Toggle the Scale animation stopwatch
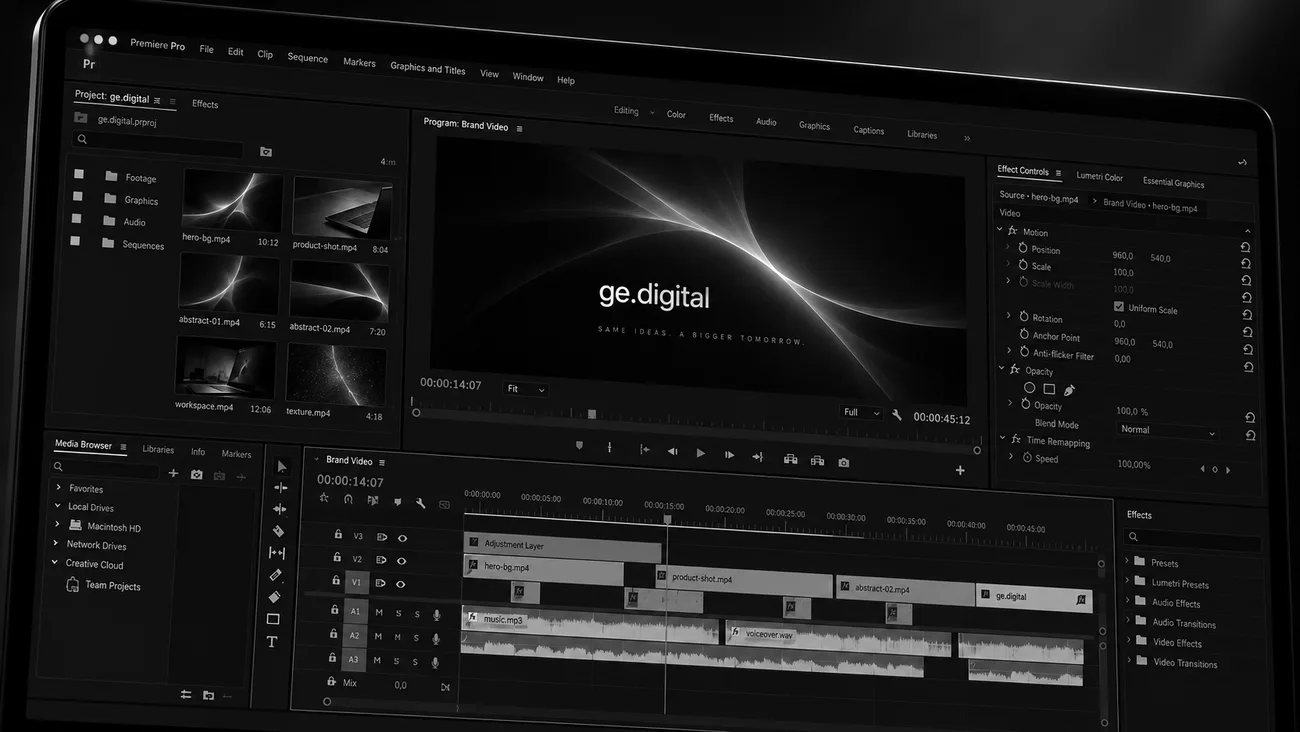 (x=1023, y=265)
